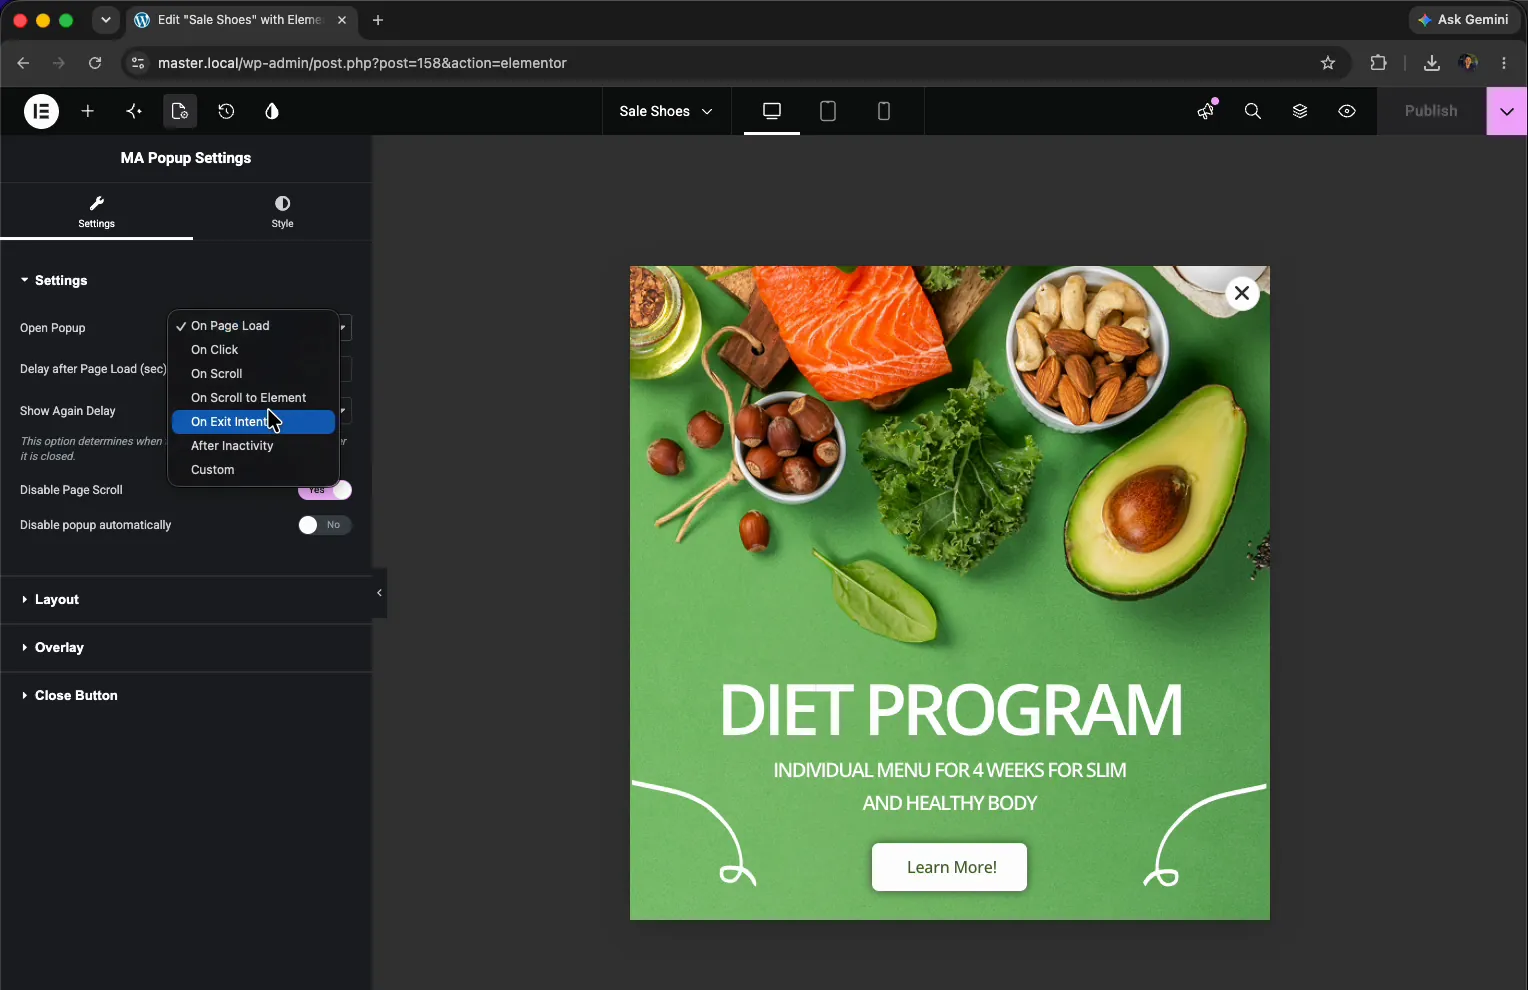This screenshot has height=990, width=1528.
Task: Open the Publish options arrow dropdown
Action: coord(1507,111)
